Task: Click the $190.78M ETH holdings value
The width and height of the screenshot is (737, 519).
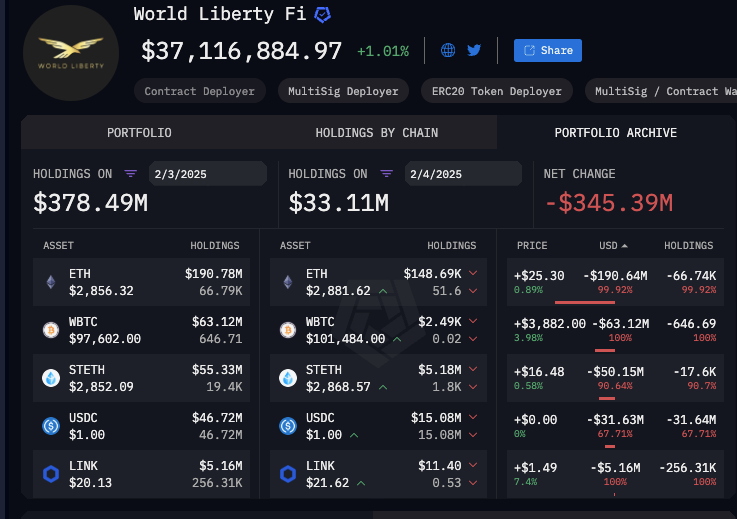Action: 214,274
